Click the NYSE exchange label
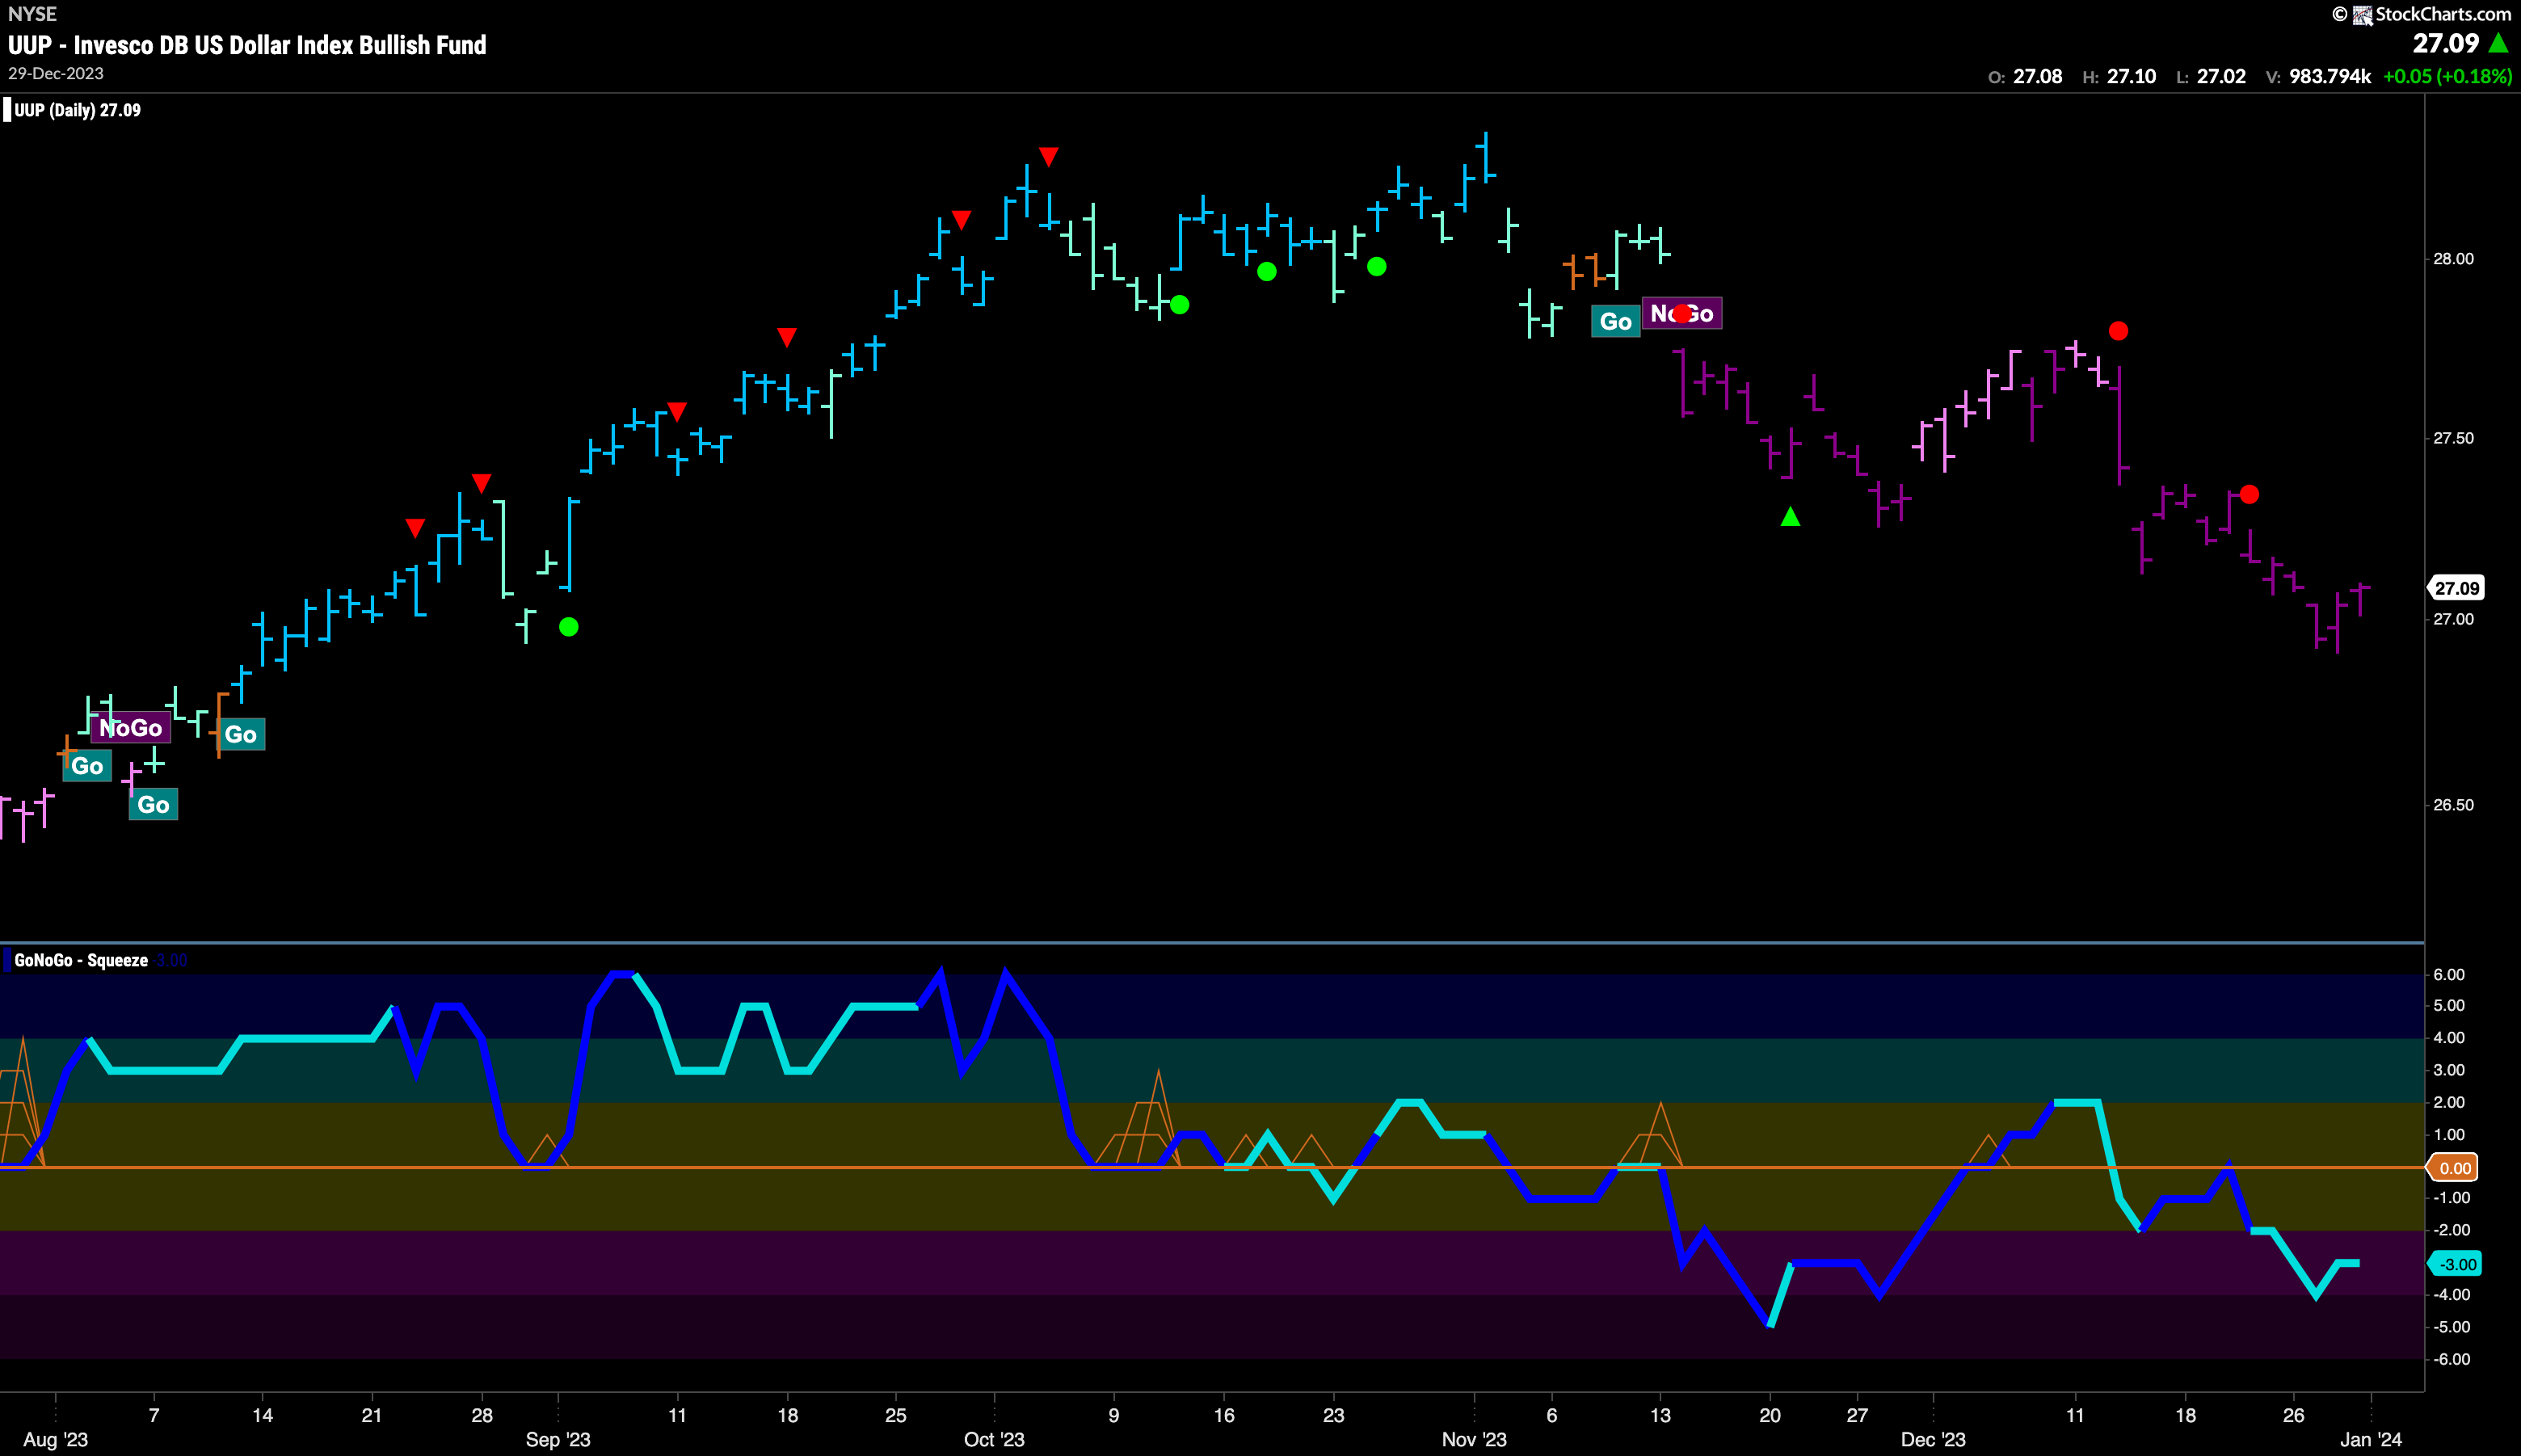Screen dimensions: 2521x1456 [x=32, y=14]
